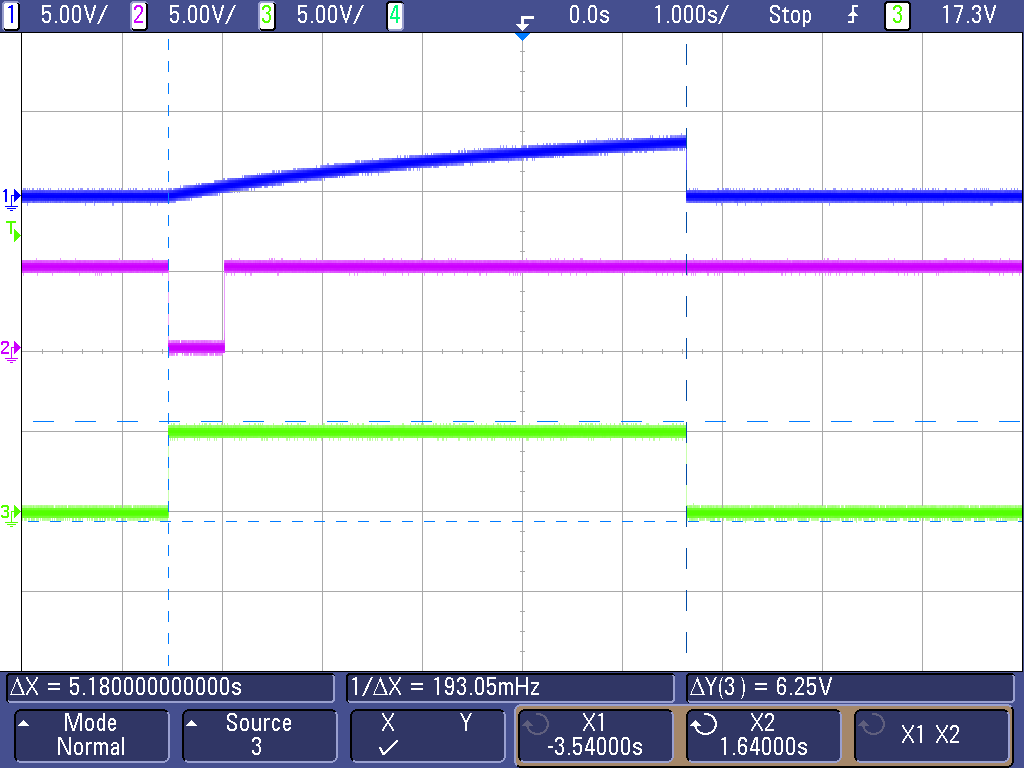Select the channel 4 icon in top bar
The image size is (1024, 768).
pos(395,16)
